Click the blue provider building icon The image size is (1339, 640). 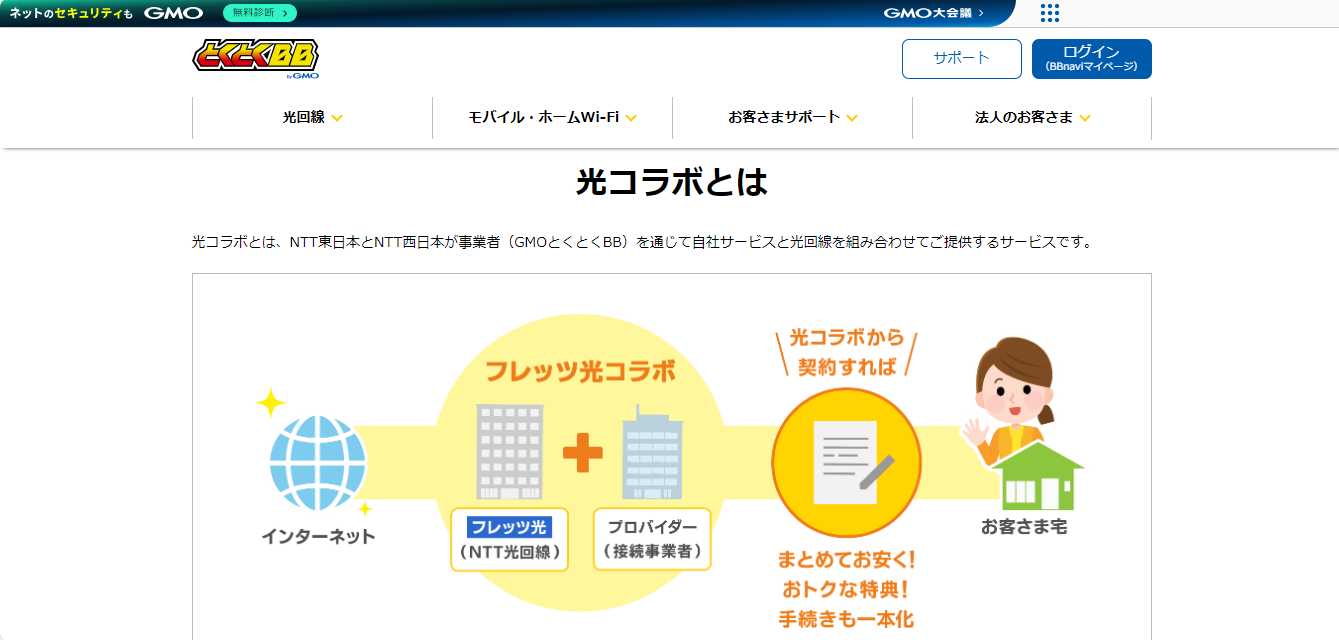click(652, 452)
